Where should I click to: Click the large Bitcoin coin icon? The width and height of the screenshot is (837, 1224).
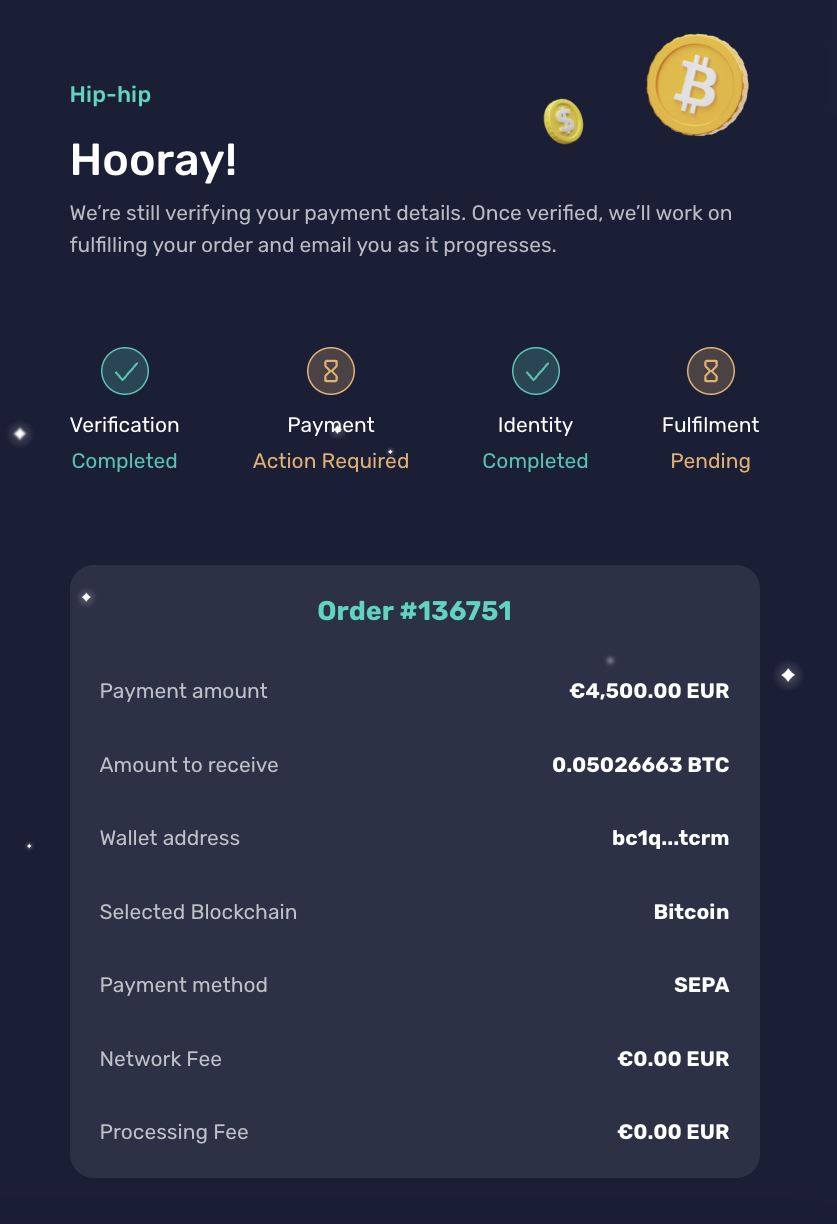click(x=697, y=85)
